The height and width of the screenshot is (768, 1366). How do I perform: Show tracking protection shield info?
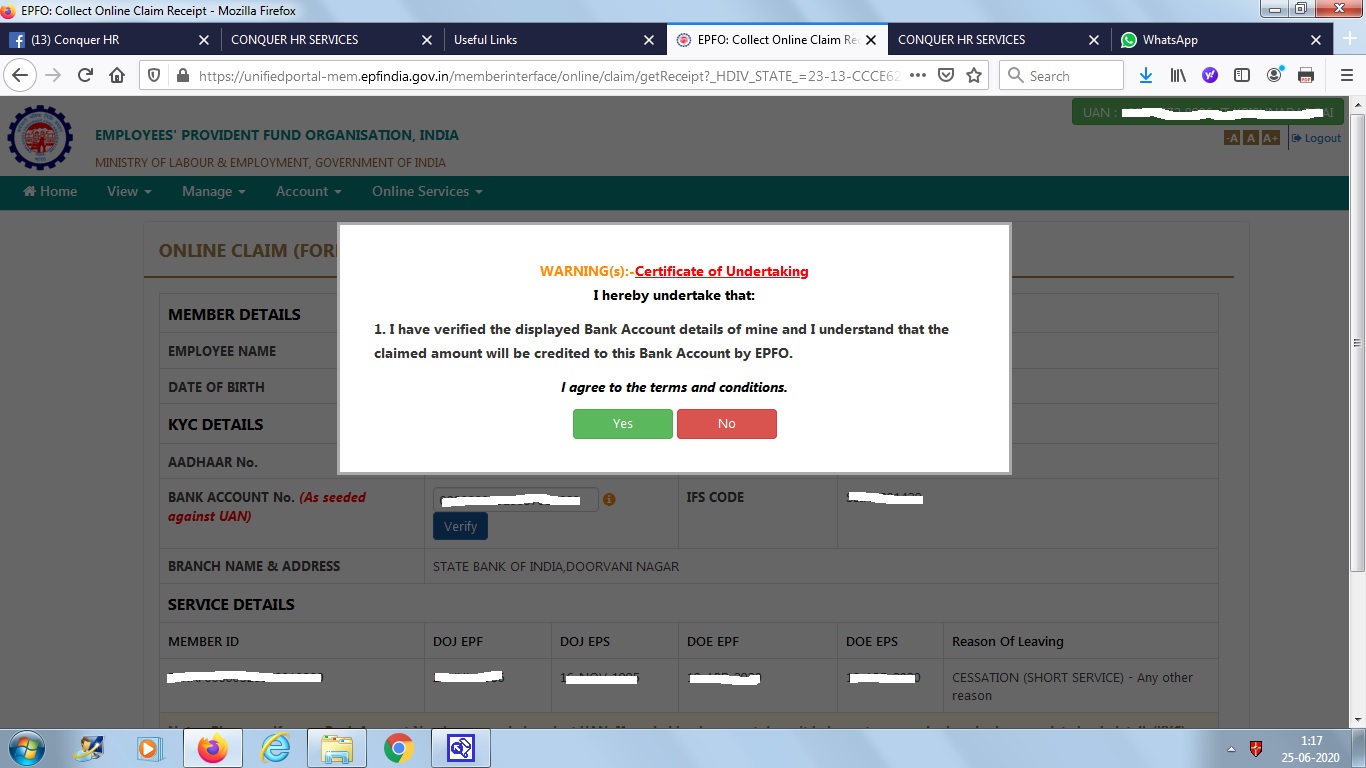point(154,75)
